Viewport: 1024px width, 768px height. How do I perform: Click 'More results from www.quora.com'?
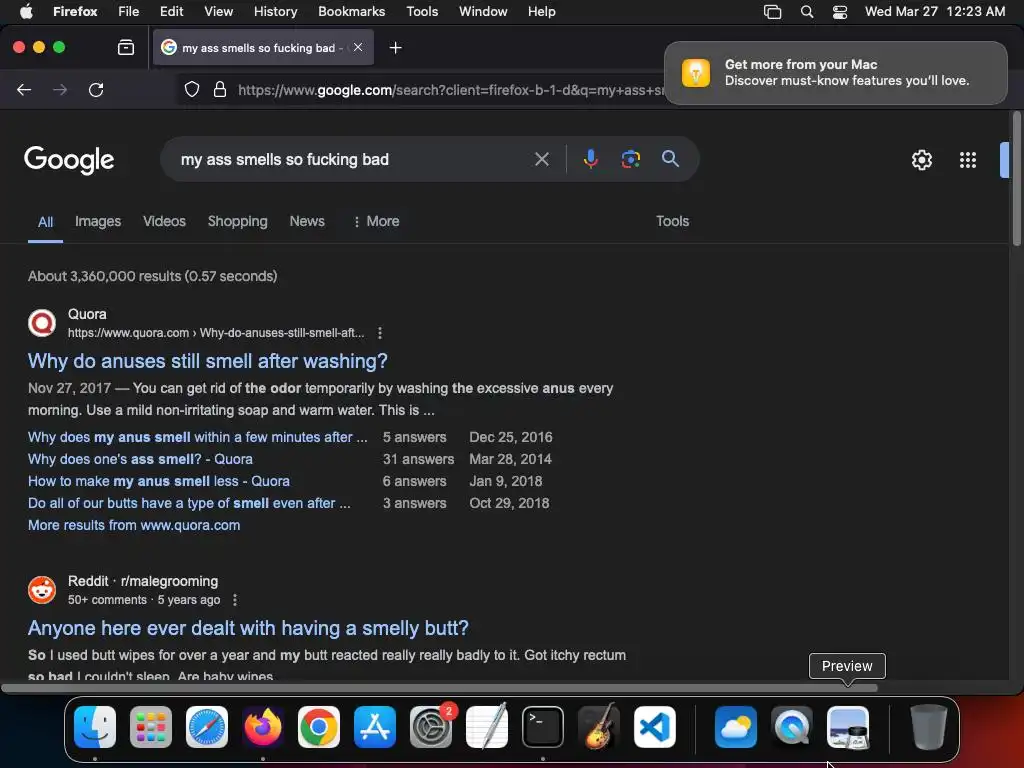pos(134,525)
